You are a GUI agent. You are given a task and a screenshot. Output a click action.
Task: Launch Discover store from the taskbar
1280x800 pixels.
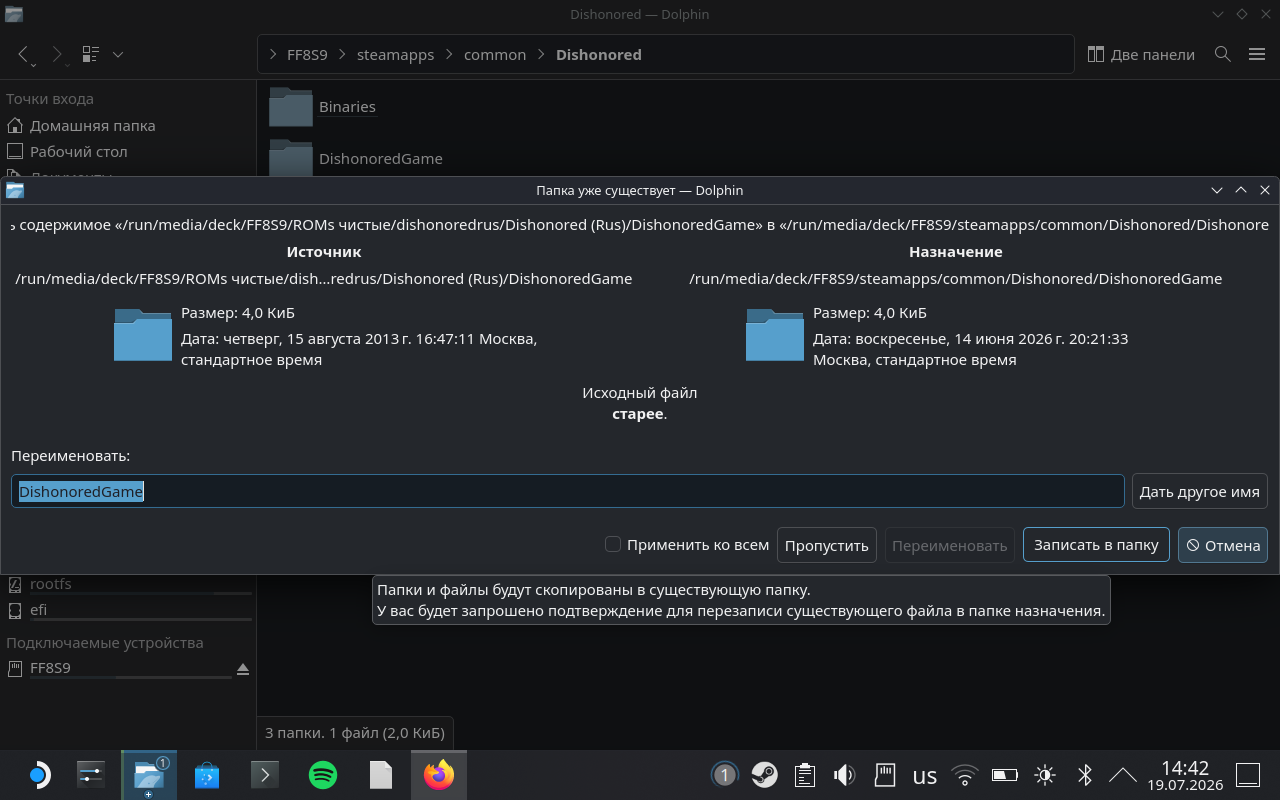[x=207, y=775]
